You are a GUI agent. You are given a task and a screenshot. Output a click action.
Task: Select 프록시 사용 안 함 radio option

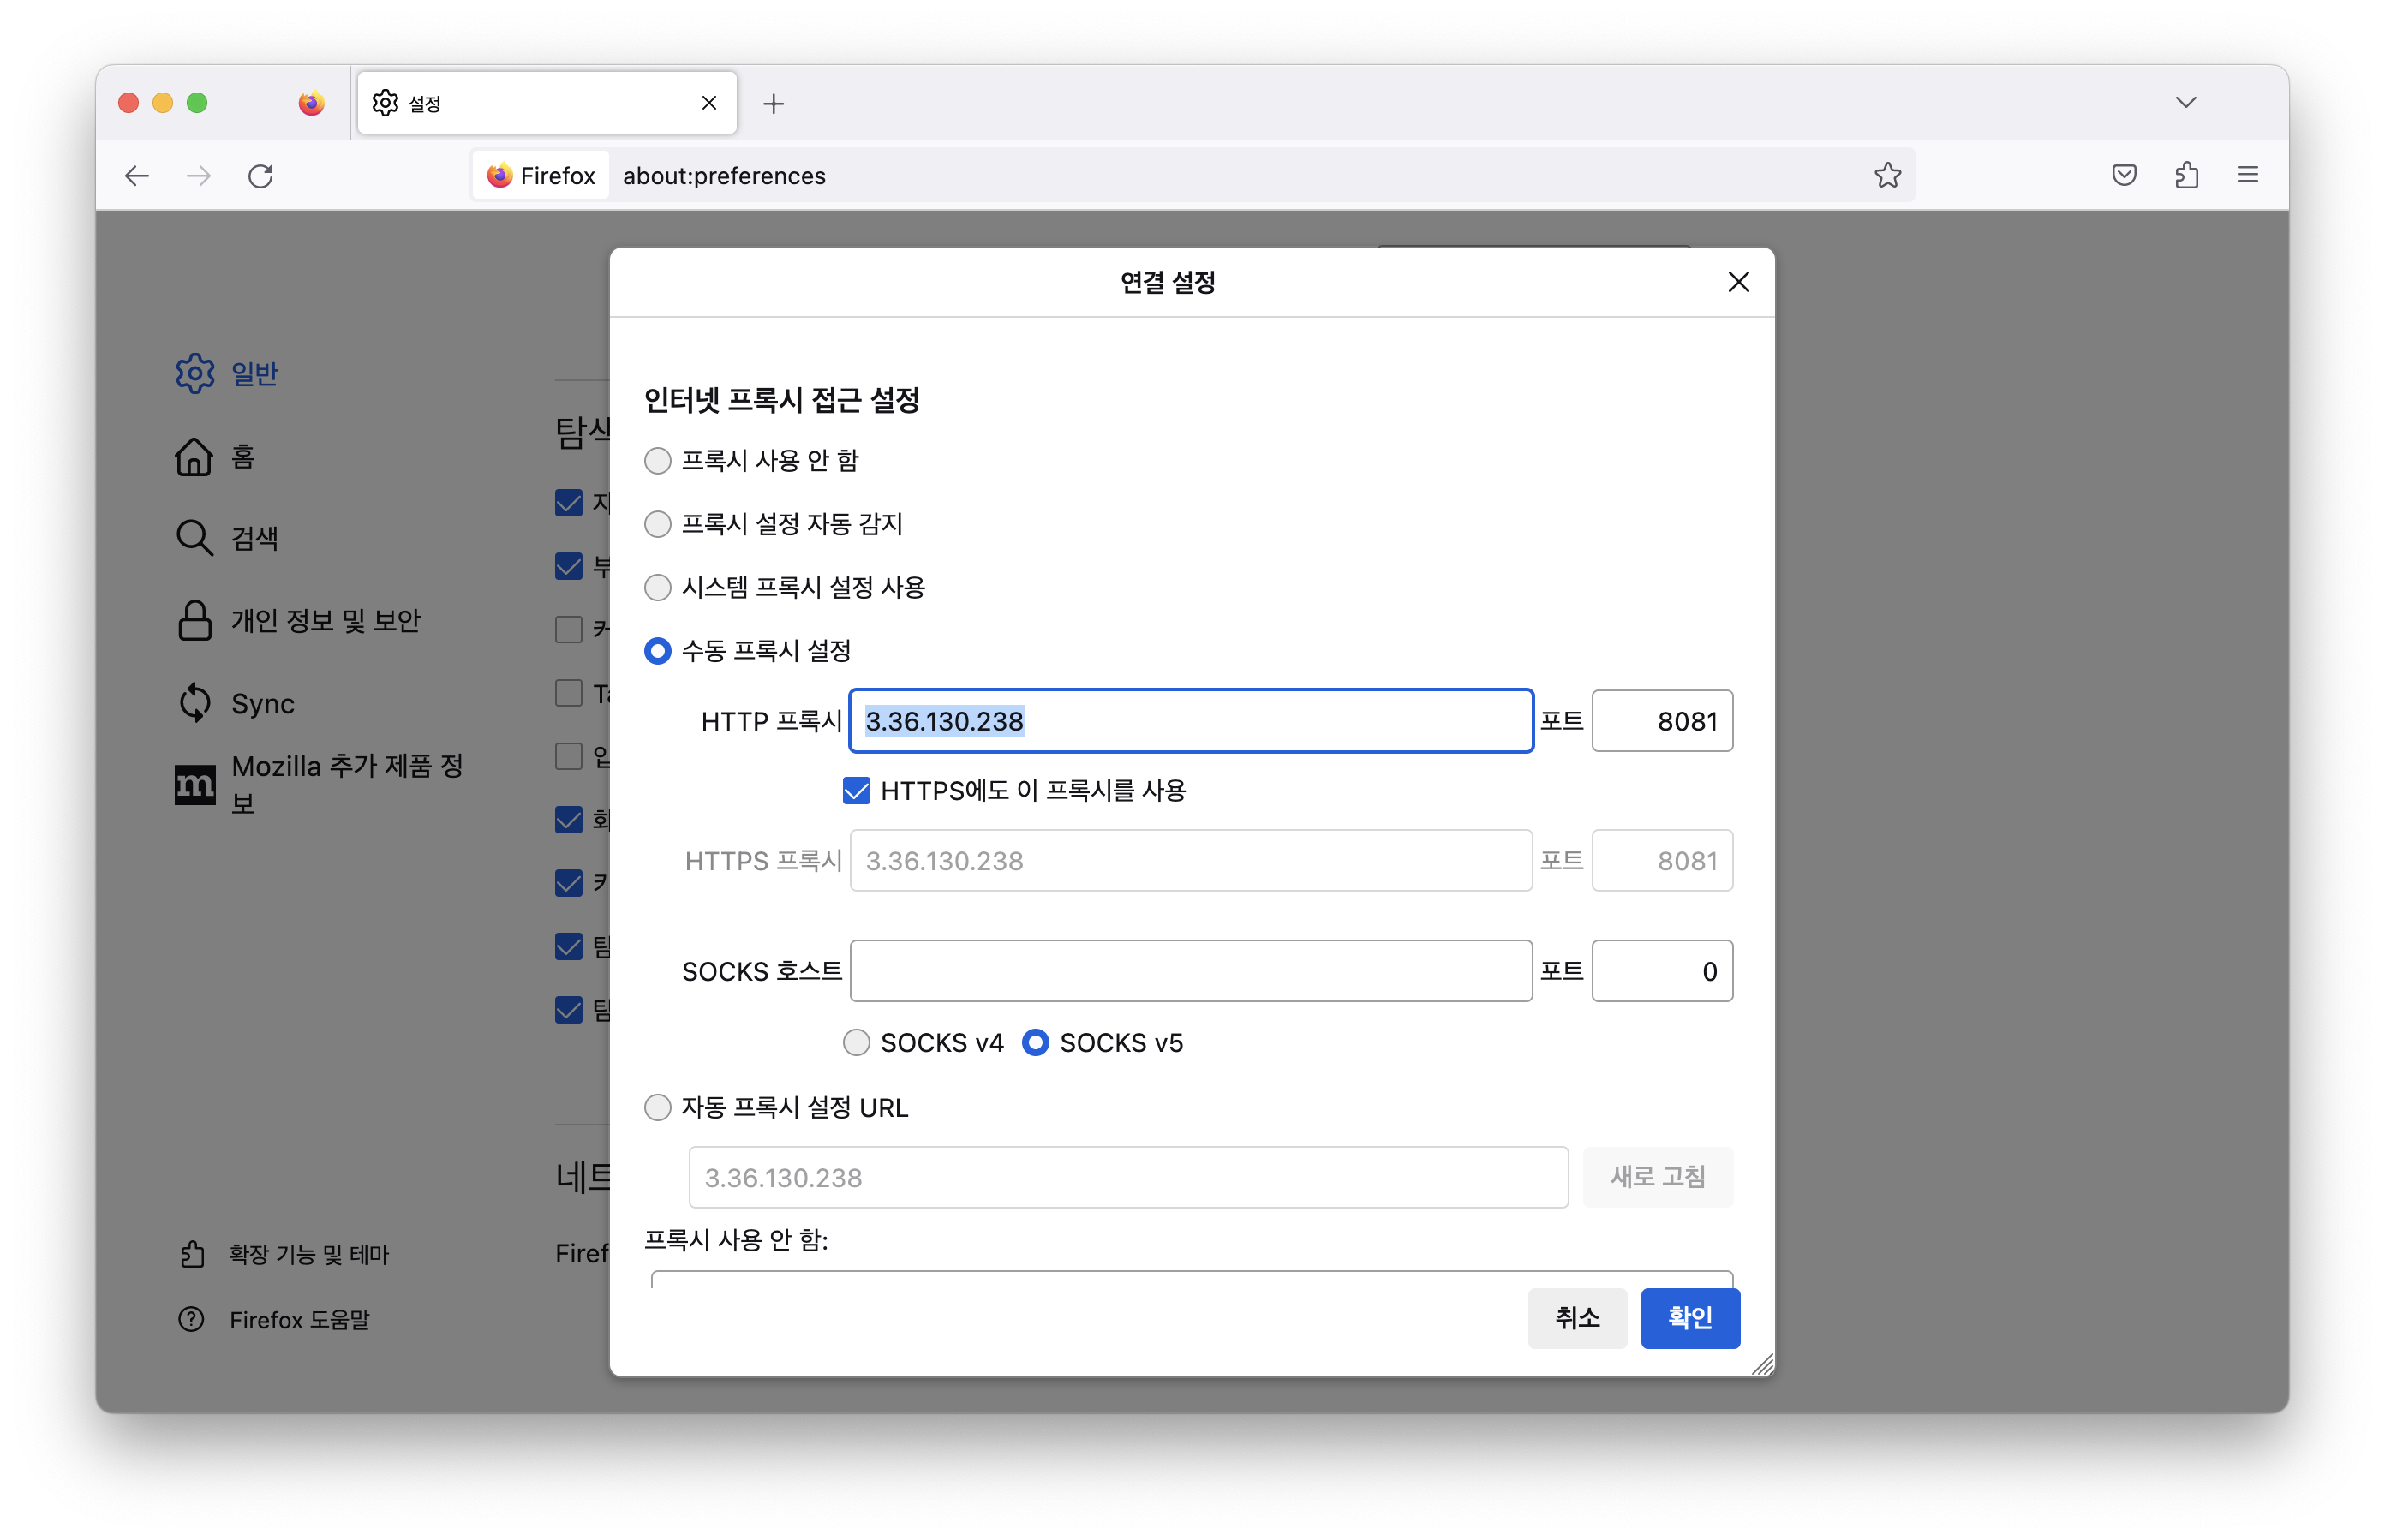coord(657,461)
